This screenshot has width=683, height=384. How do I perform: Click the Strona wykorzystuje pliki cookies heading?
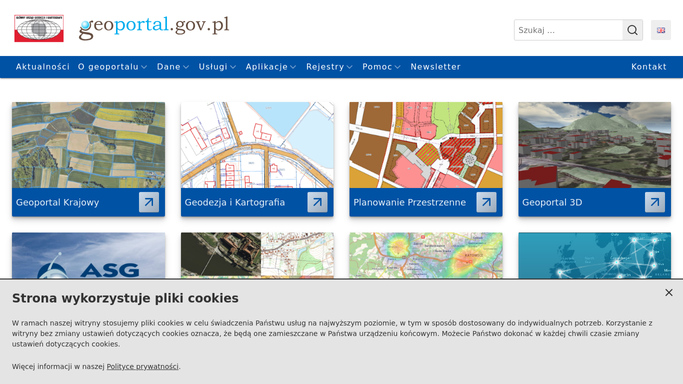pos(125,298)
